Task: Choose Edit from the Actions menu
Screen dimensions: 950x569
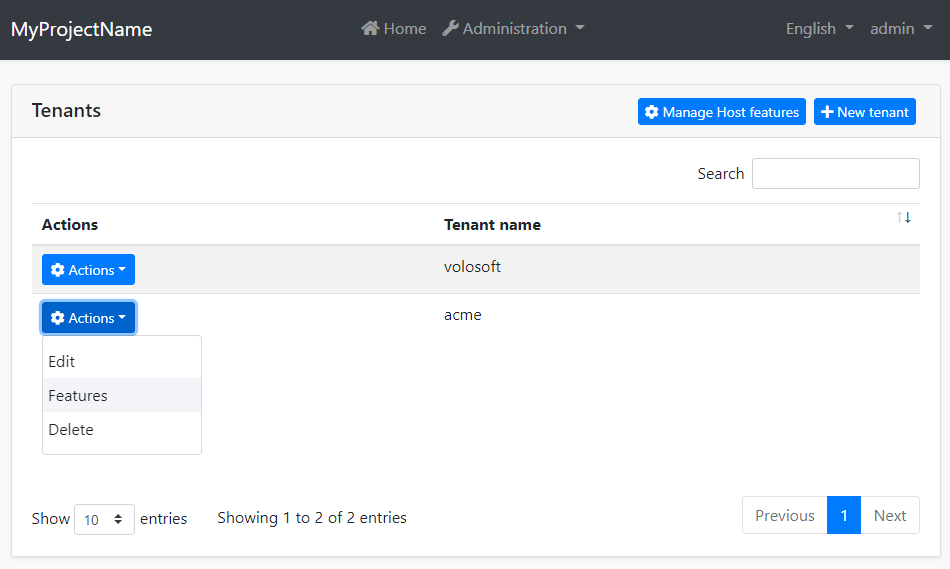Action: click(x=62, y=362)
